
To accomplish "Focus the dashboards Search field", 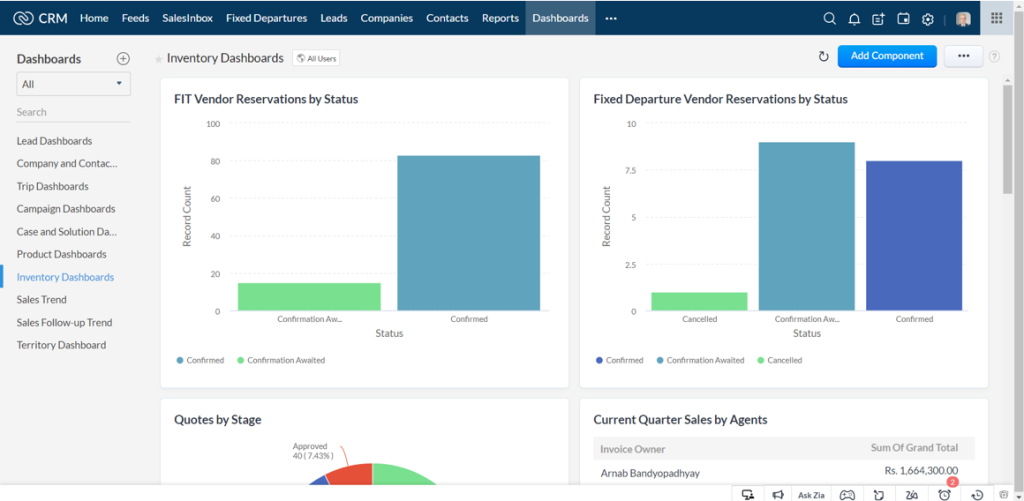I will tap(73, 112).
